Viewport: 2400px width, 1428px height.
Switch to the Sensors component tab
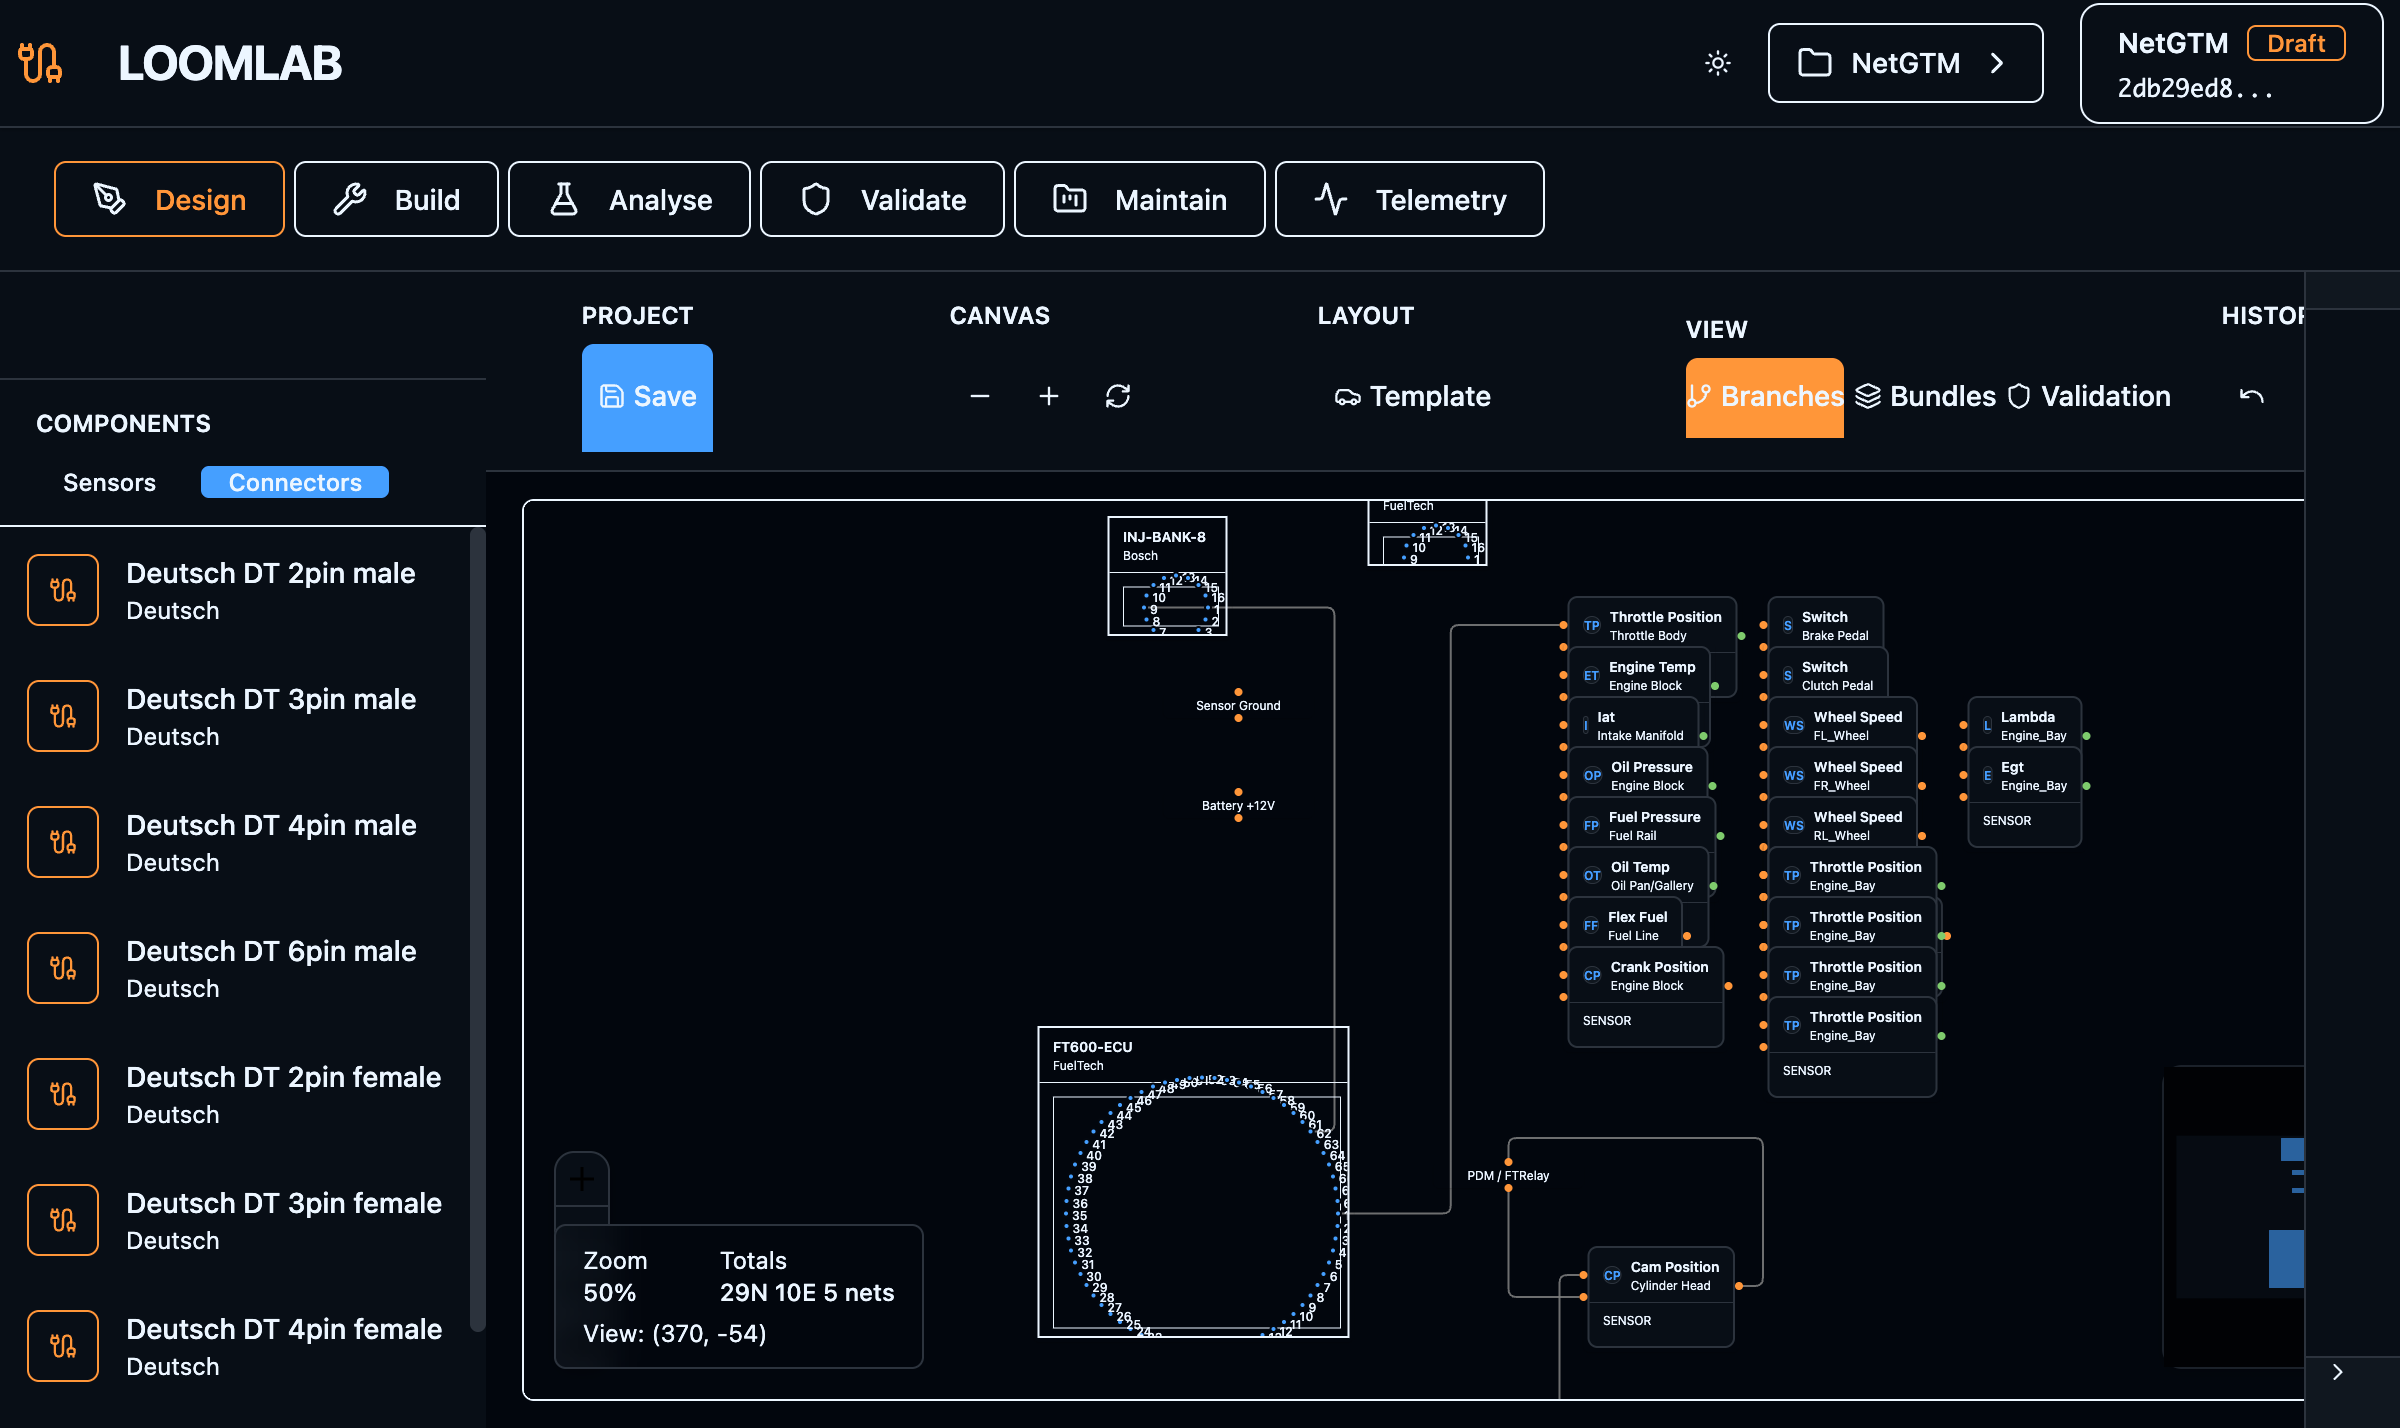click(x=109, y=482)
